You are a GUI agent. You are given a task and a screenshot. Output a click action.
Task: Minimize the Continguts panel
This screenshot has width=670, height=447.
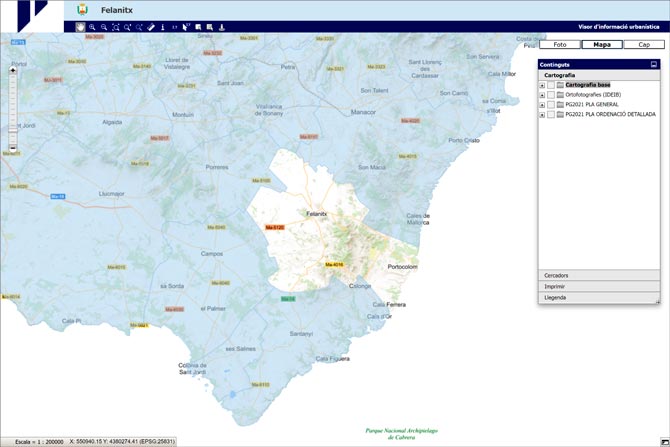click(x=653, y=65)
